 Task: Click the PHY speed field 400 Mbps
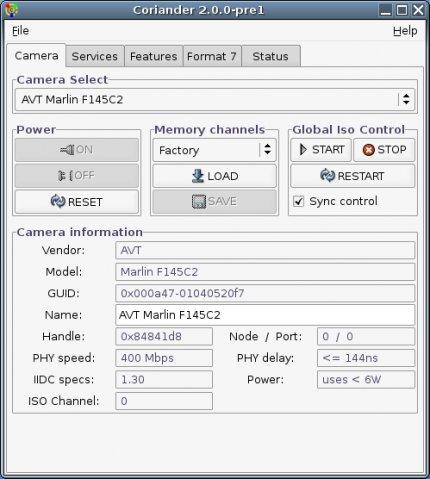point(164,358)
